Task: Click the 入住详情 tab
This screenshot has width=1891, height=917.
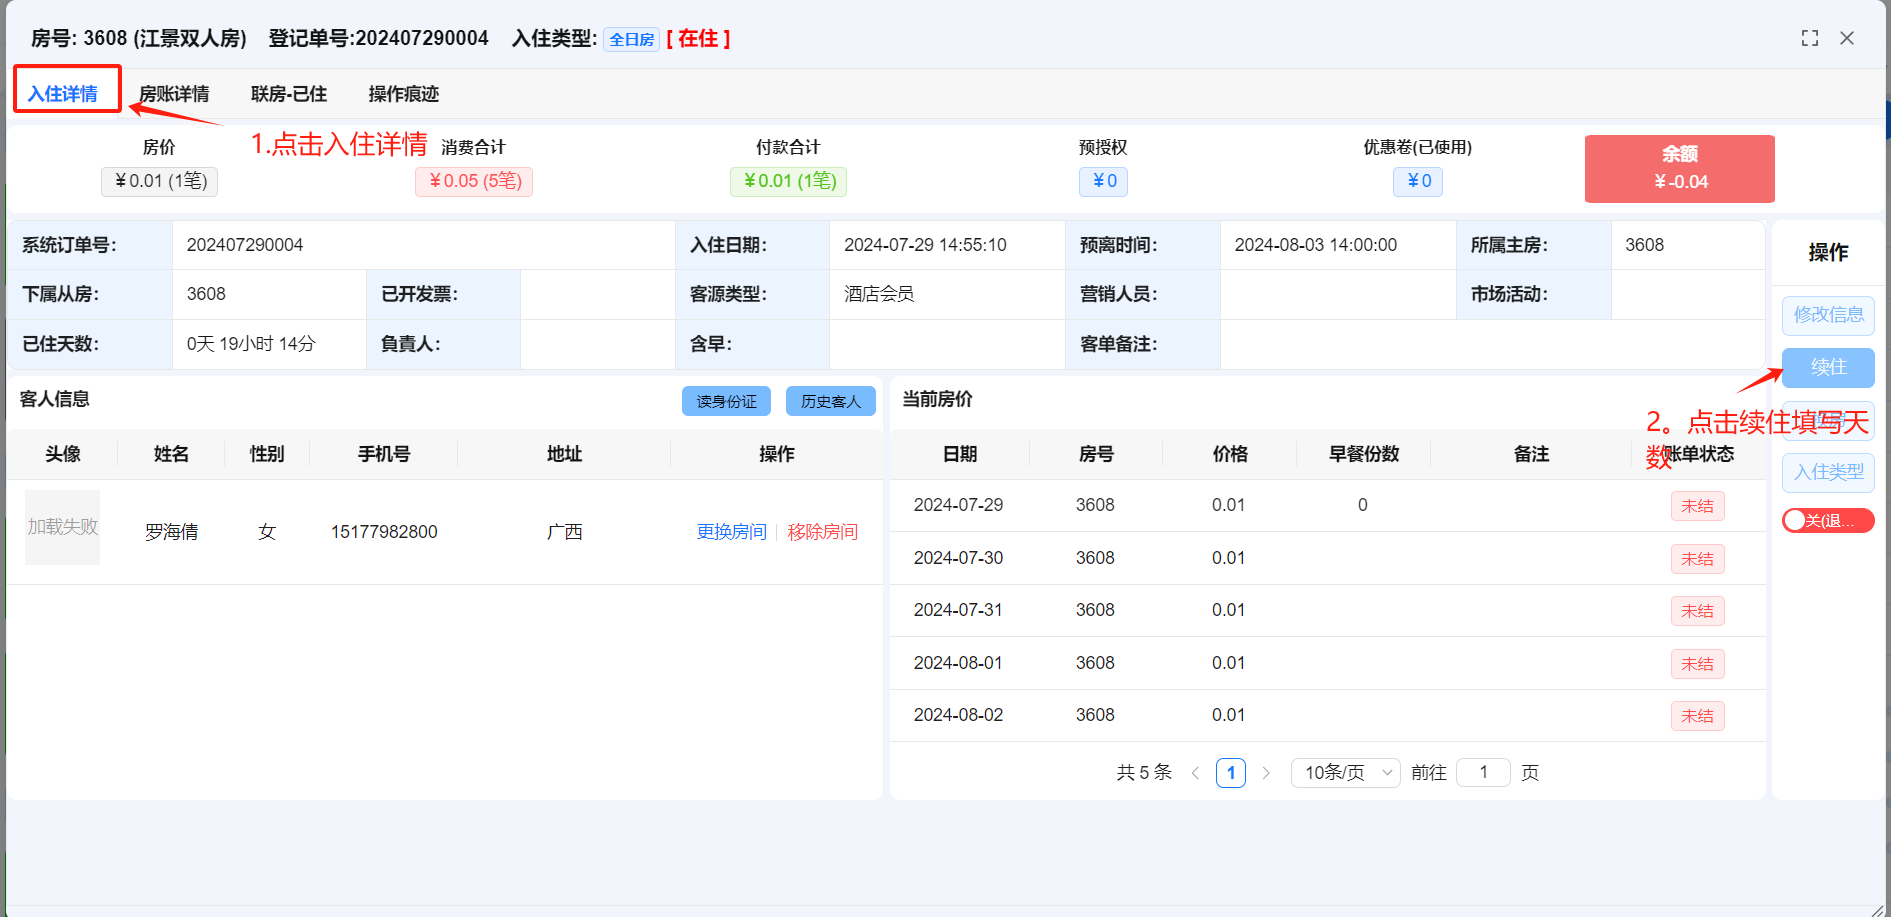Action: point(63,94)
